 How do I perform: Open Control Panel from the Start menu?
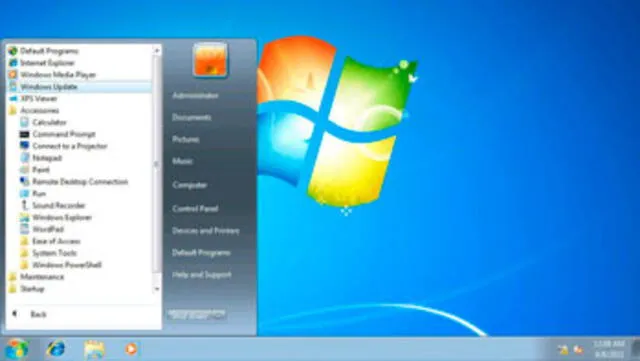[195, 209]
